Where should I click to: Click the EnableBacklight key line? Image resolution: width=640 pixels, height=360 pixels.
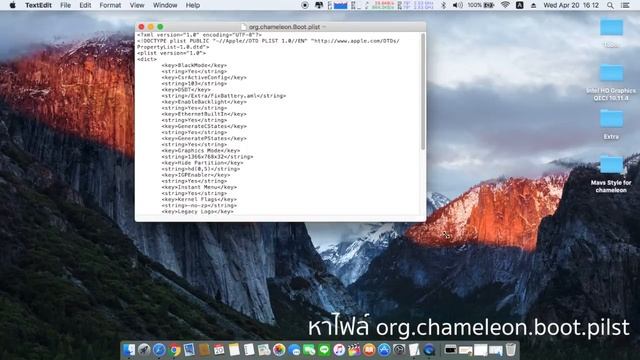tap(204, 102)
